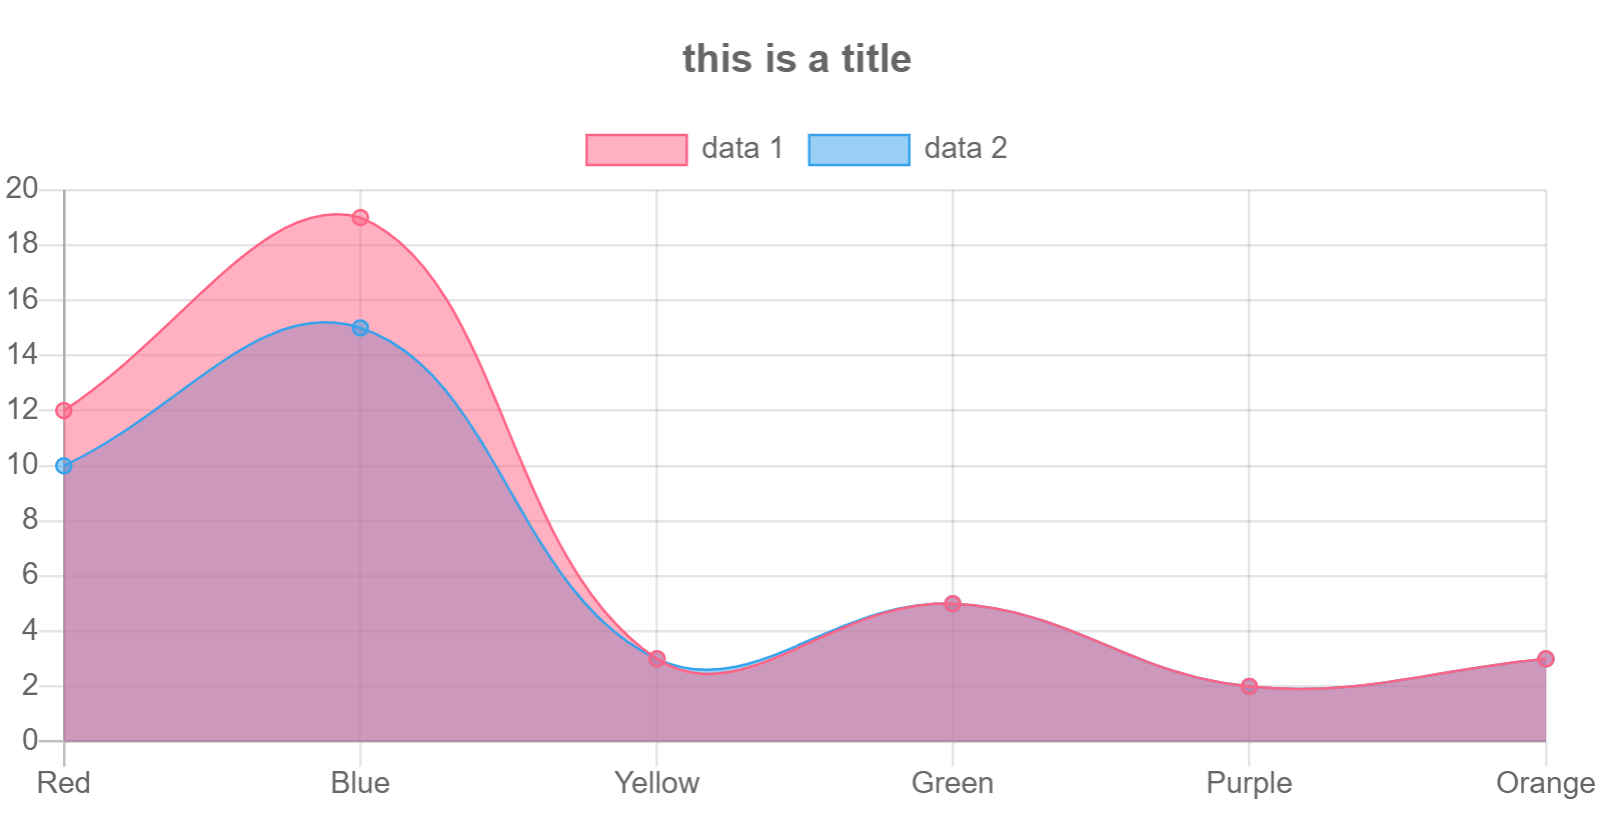
Task: Click the Green x-axis label
Action: (x=953, y=783)
